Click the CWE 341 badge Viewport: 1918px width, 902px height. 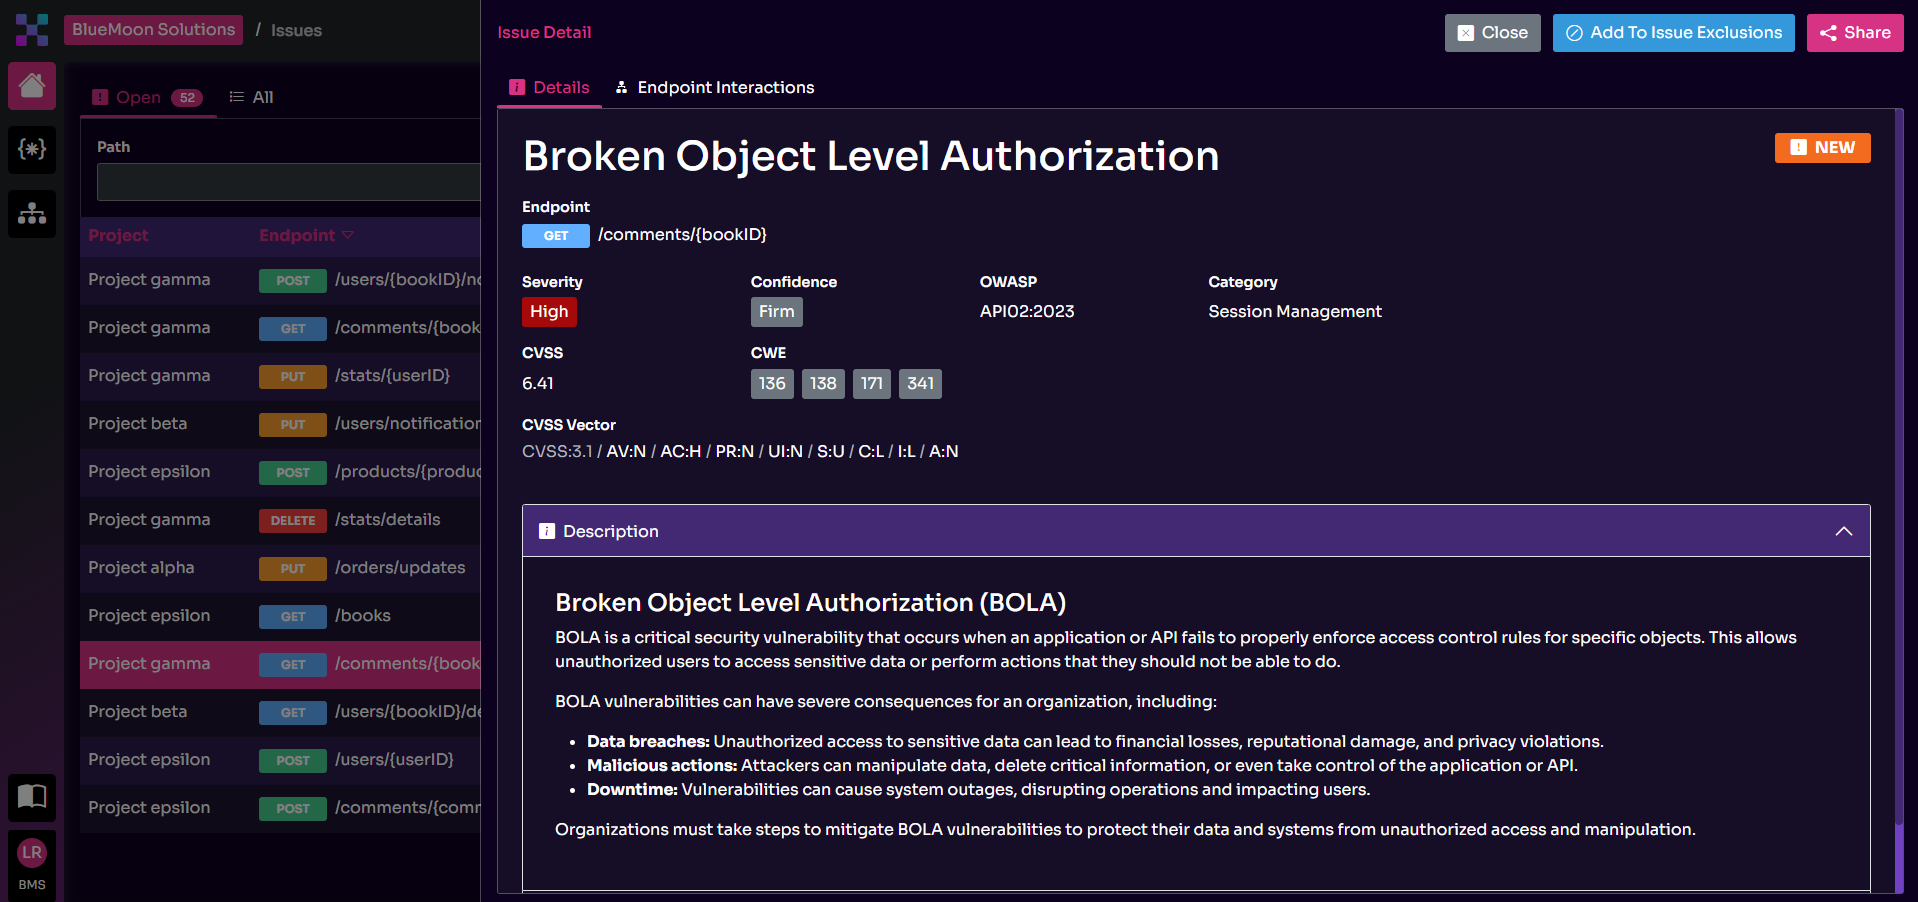coord(920,384)
